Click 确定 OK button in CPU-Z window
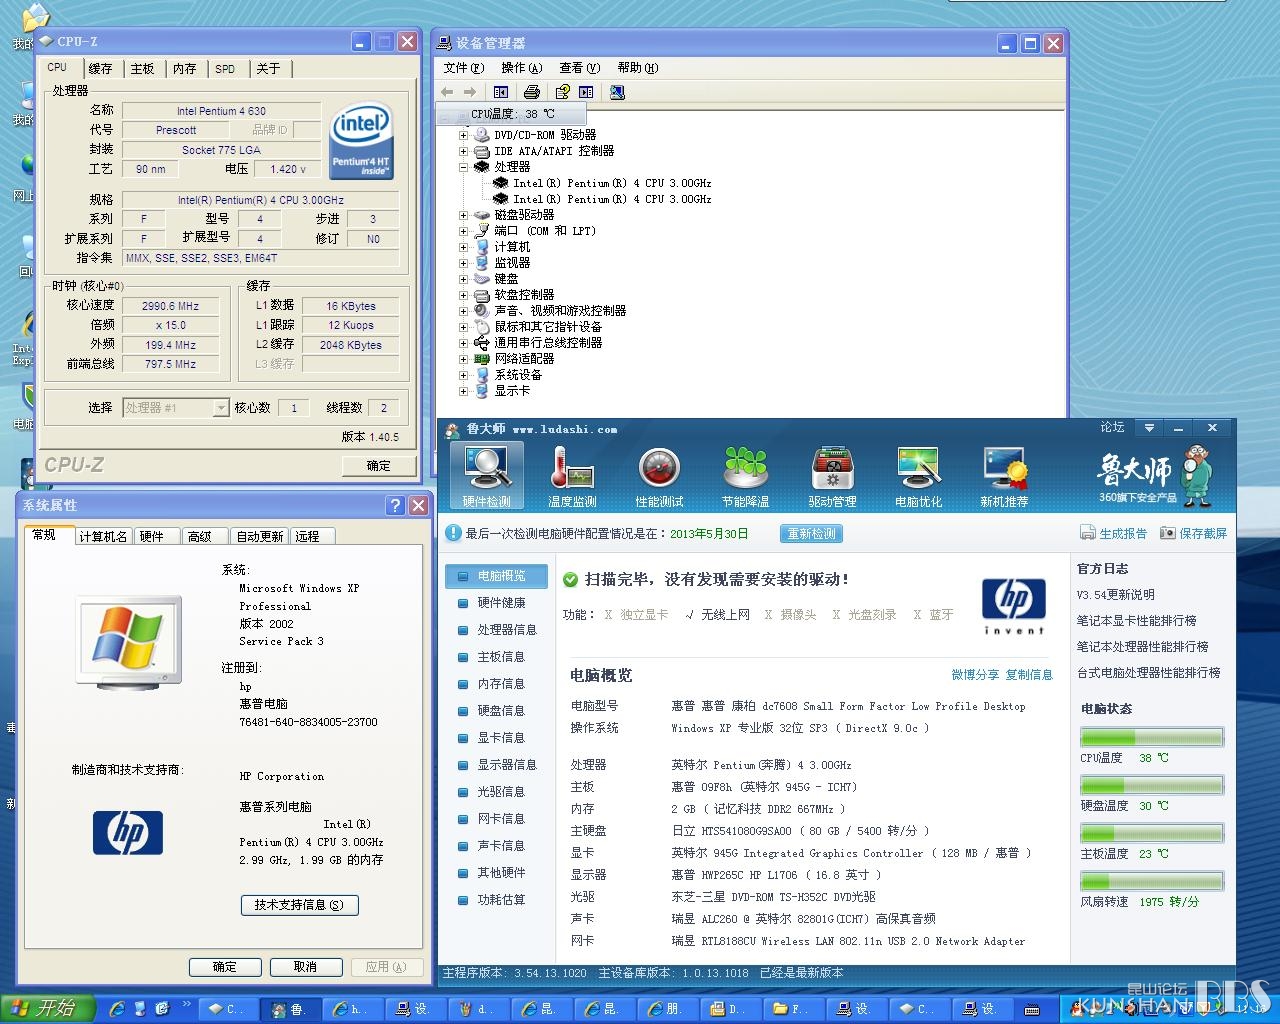Viewport: 1280px width, 1024px height. [379, 466]
